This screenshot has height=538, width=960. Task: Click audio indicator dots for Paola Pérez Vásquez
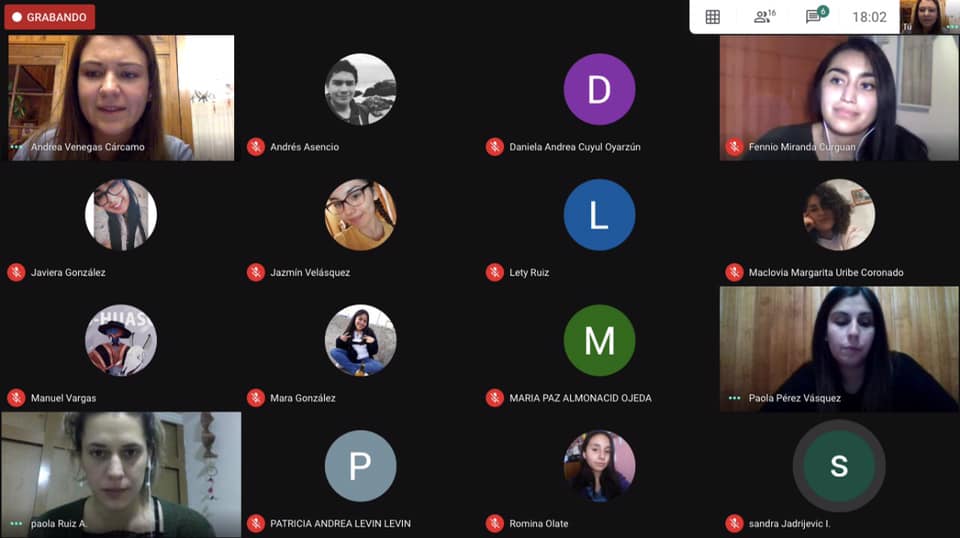(734, 398)
